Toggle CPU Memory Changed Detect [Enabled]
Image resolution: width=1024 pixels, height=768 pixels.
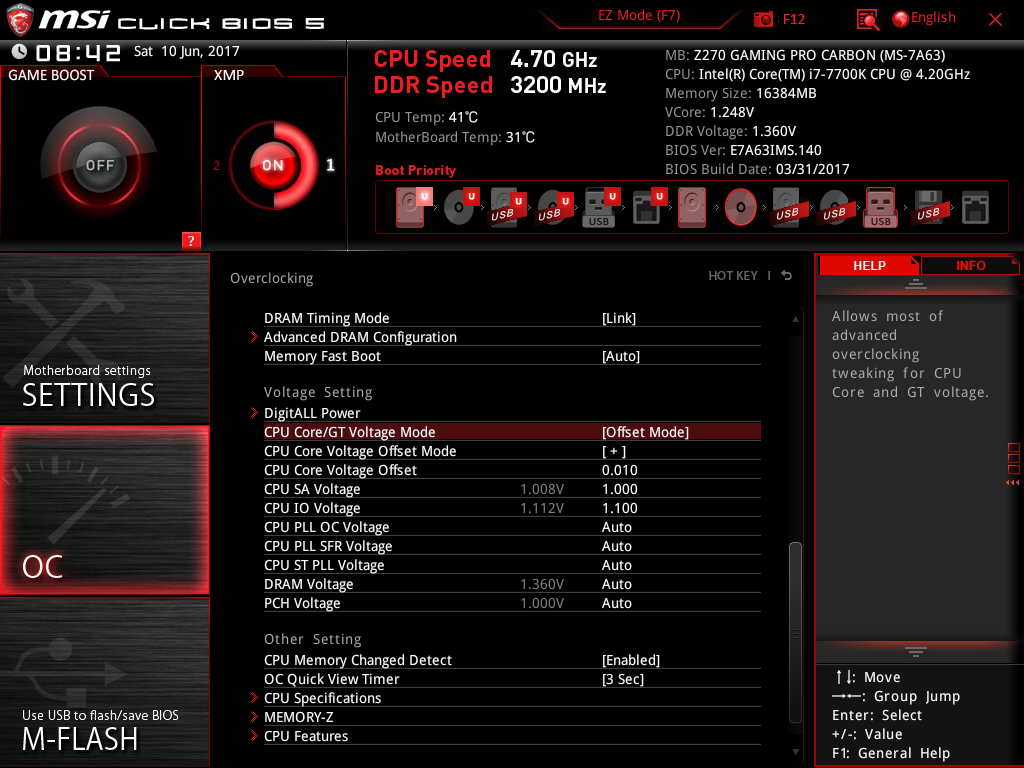coord(512,660)
